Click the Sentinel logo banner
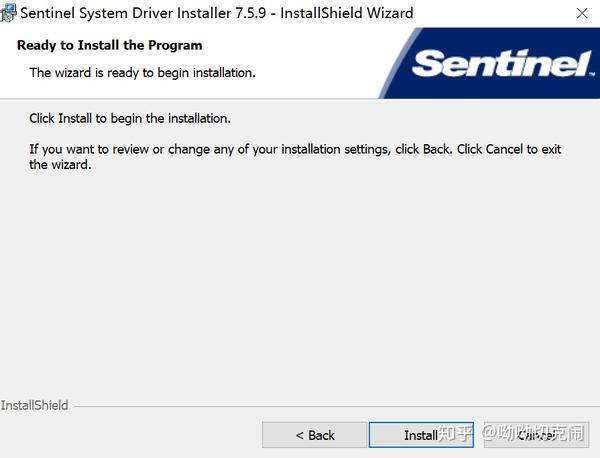600x458 pixels. click(489, 63)
